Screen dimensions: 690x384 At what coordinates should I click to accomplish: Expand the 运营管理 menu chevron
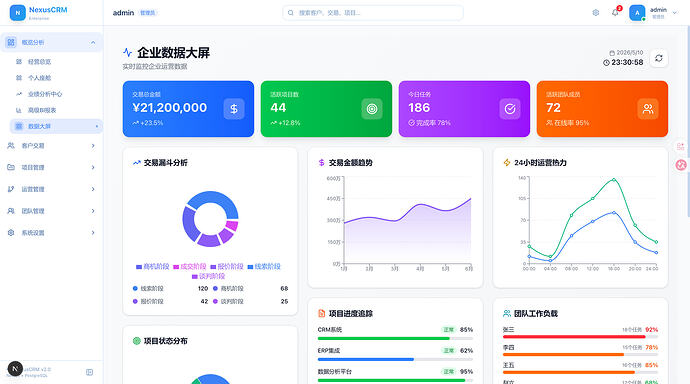(x=93, y=189)
